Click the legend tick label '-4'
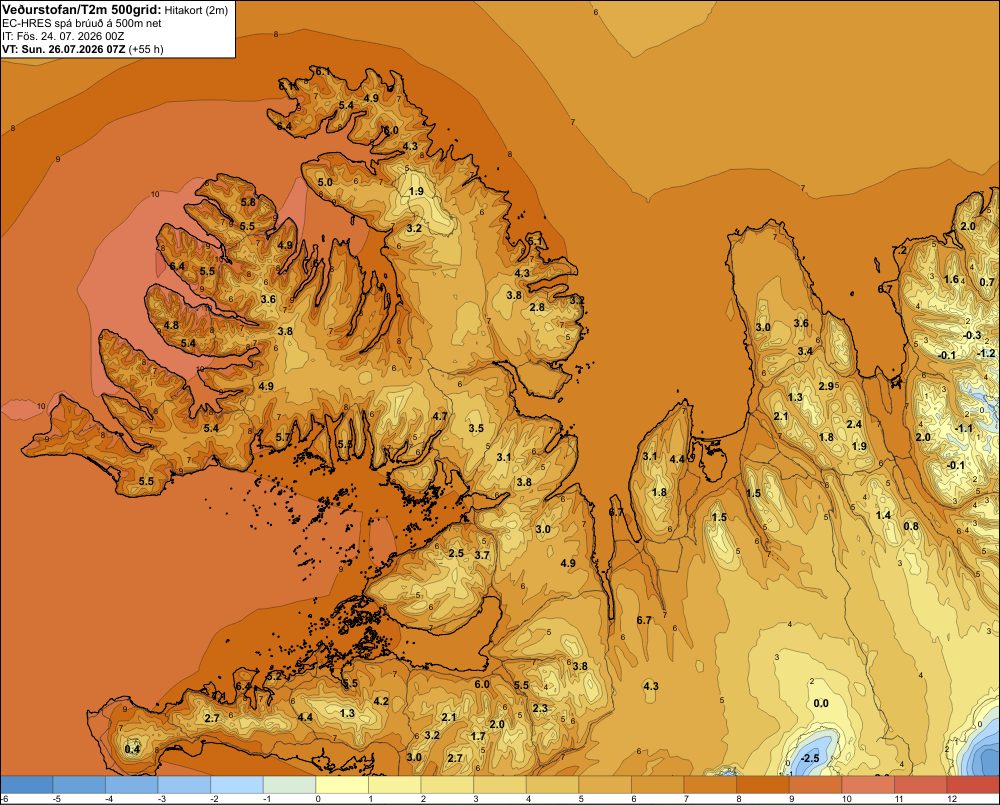The image size is (1000, 805). tap(108, 799)
